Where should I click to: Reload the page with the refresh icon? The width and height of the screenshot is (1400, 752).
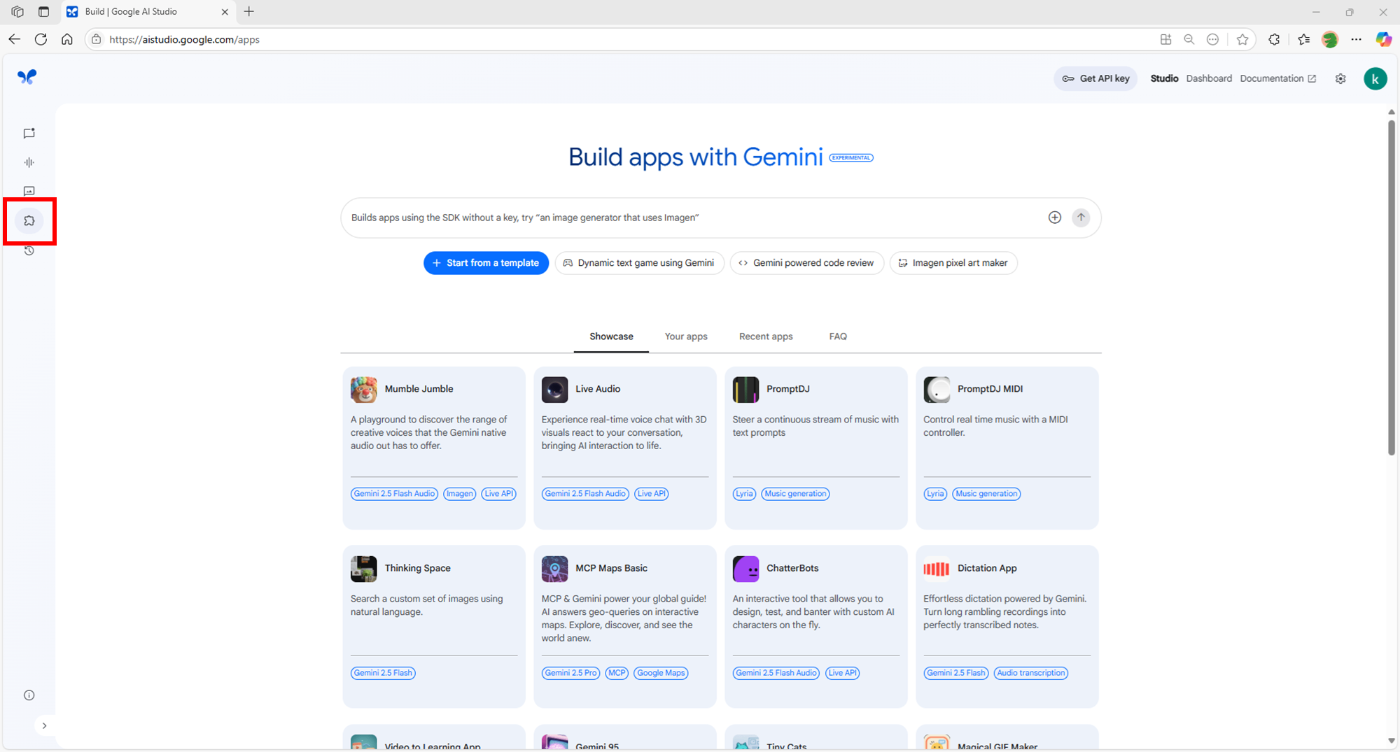pos(41,39)
